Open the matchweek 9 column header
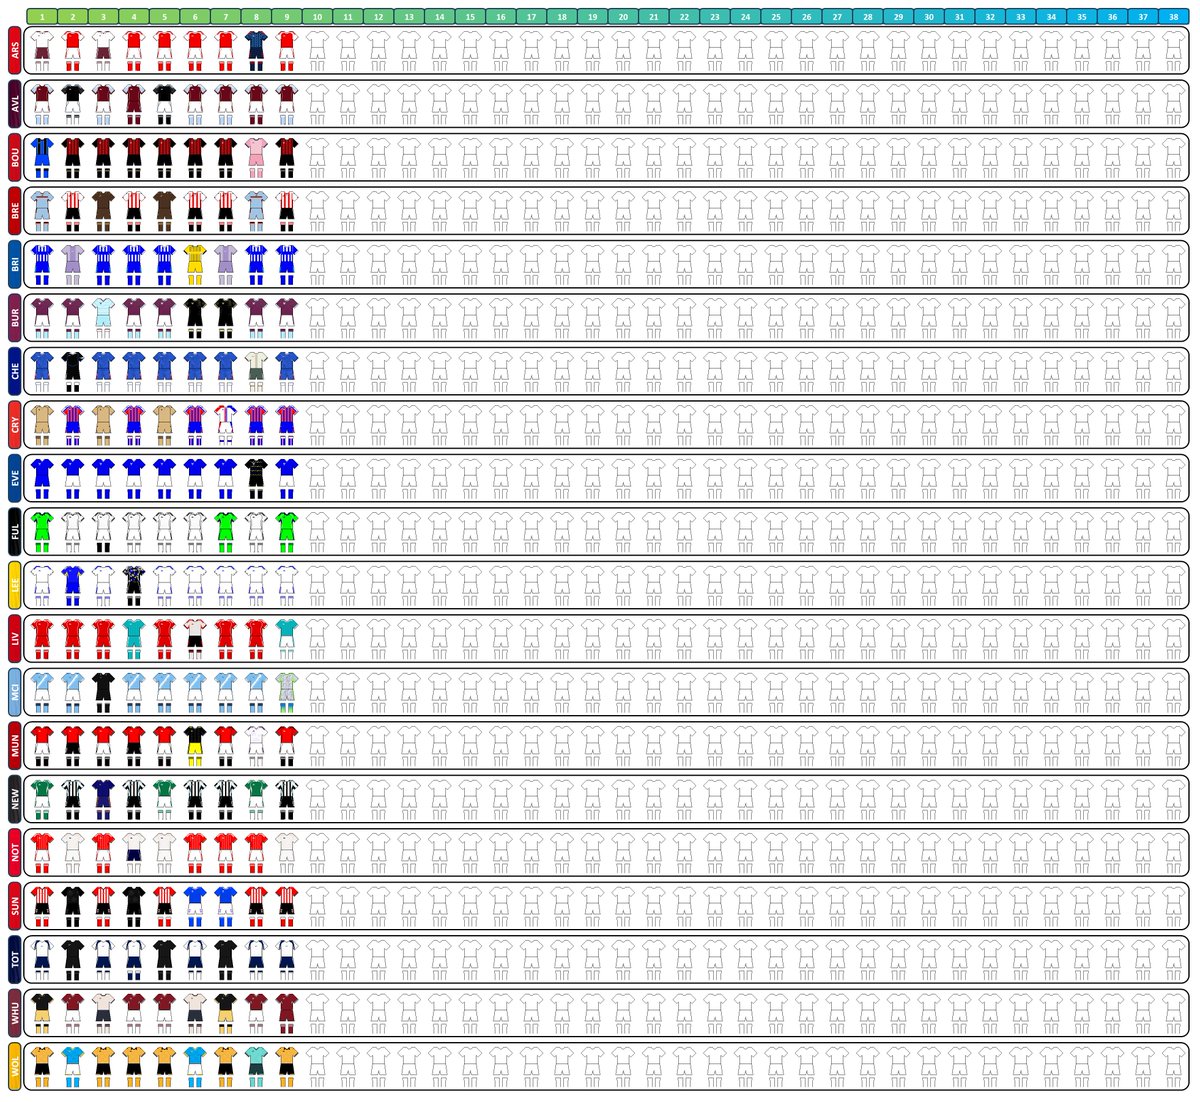 pyautogui.click(x=286, y=17)
